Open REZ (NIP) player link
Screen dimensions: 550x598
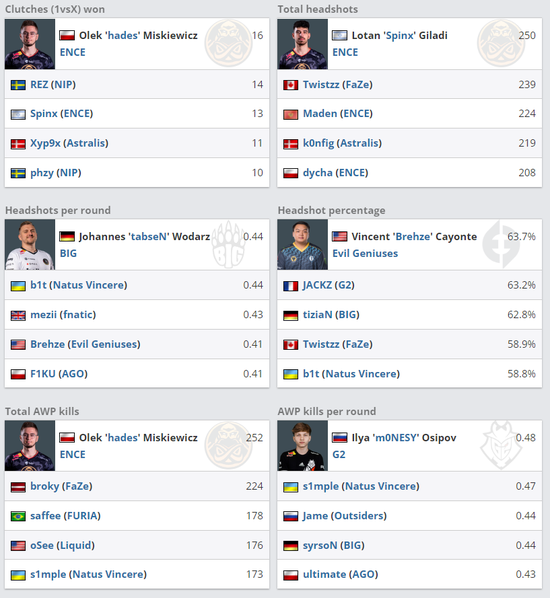(53, 84)
